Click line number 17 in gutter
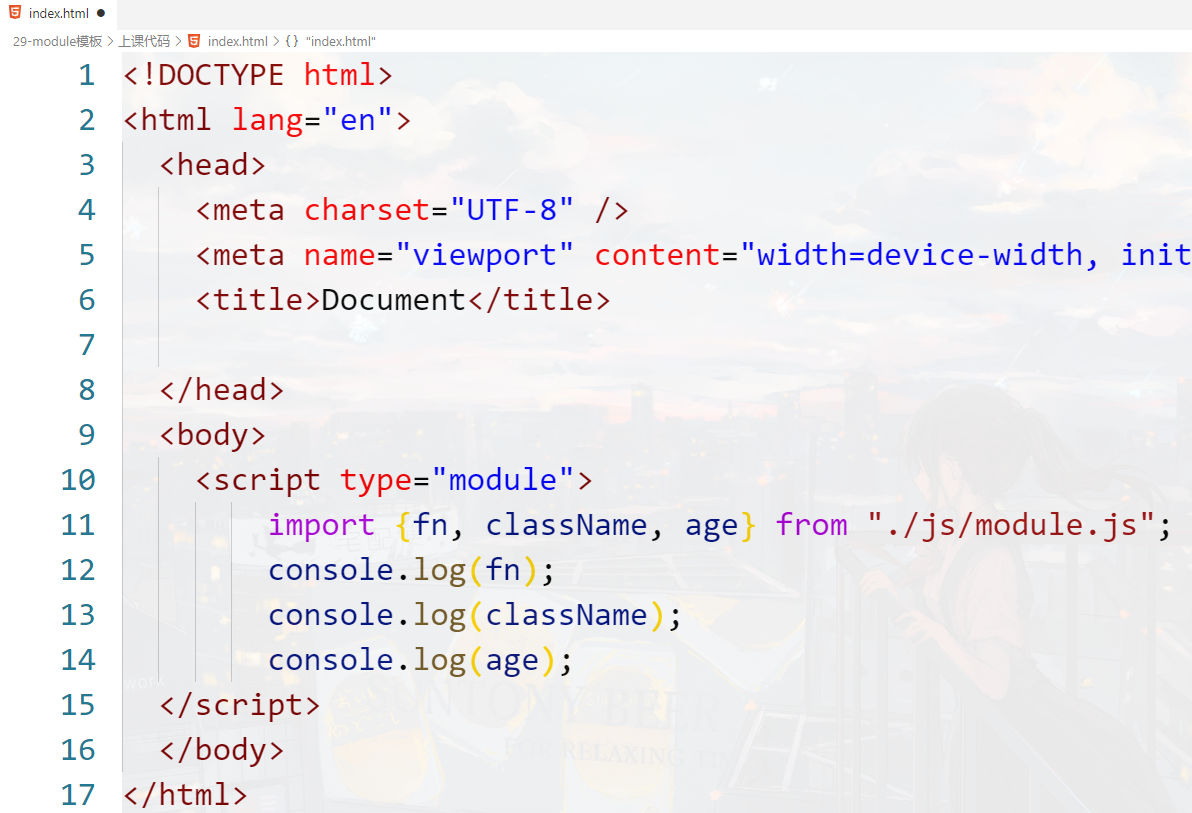 pos(78,795)
